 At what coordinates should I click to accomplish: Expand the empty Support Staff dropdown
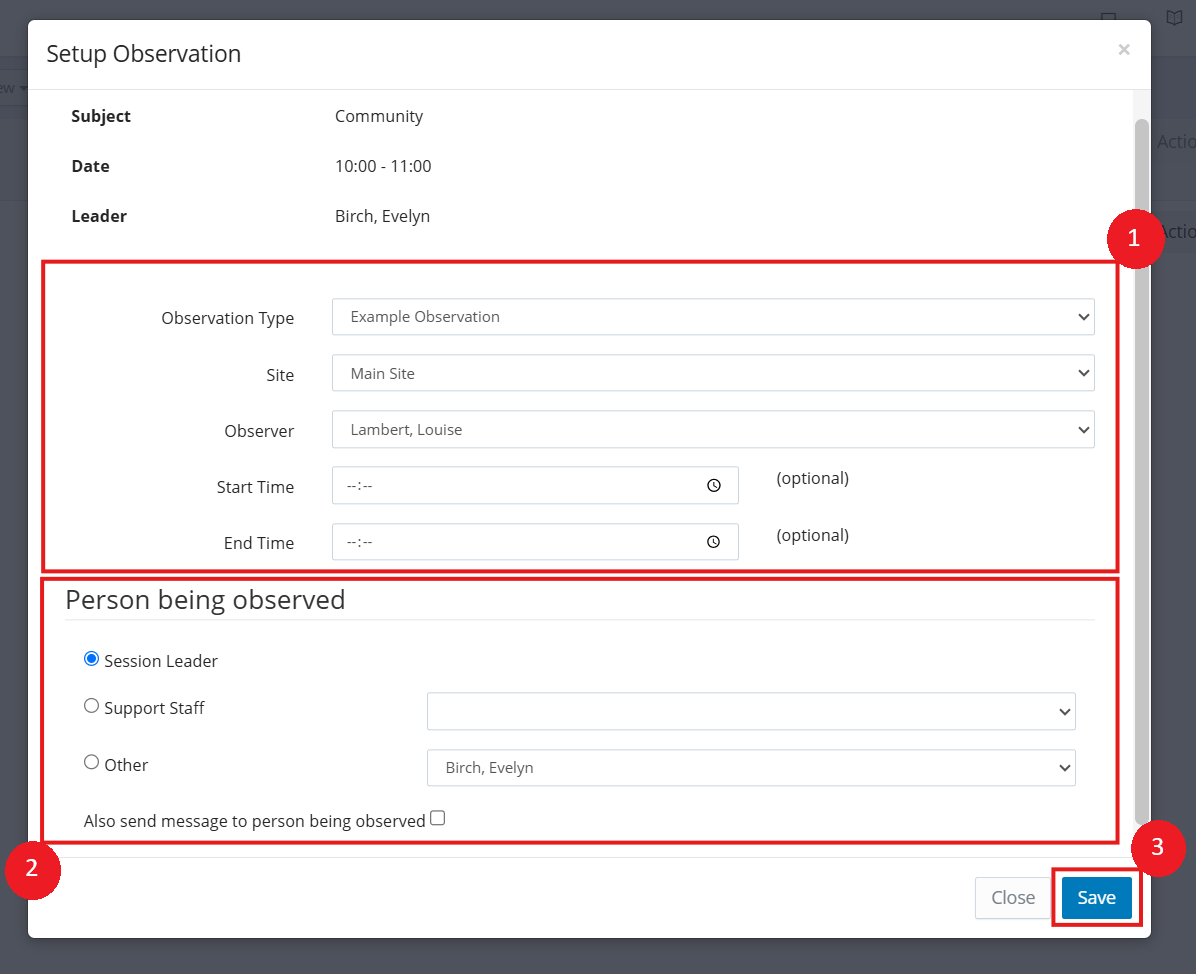point(751,711)
